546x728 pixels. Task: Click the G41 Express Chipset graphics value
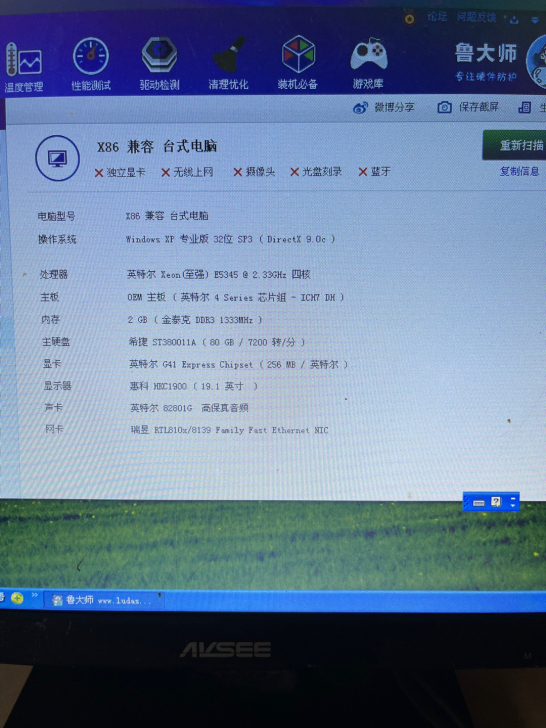tap(239, 364)
